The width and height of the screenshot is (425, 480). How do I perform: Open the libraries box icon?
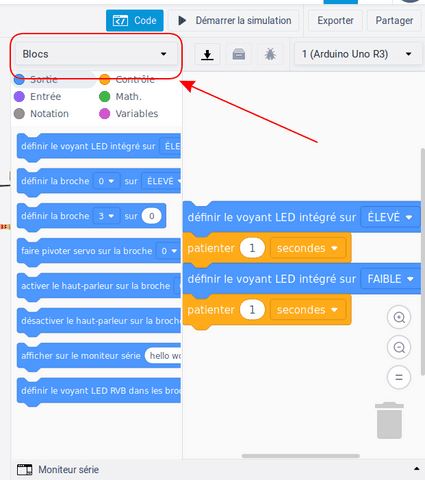pyautogui.click(x=239, y=54)
